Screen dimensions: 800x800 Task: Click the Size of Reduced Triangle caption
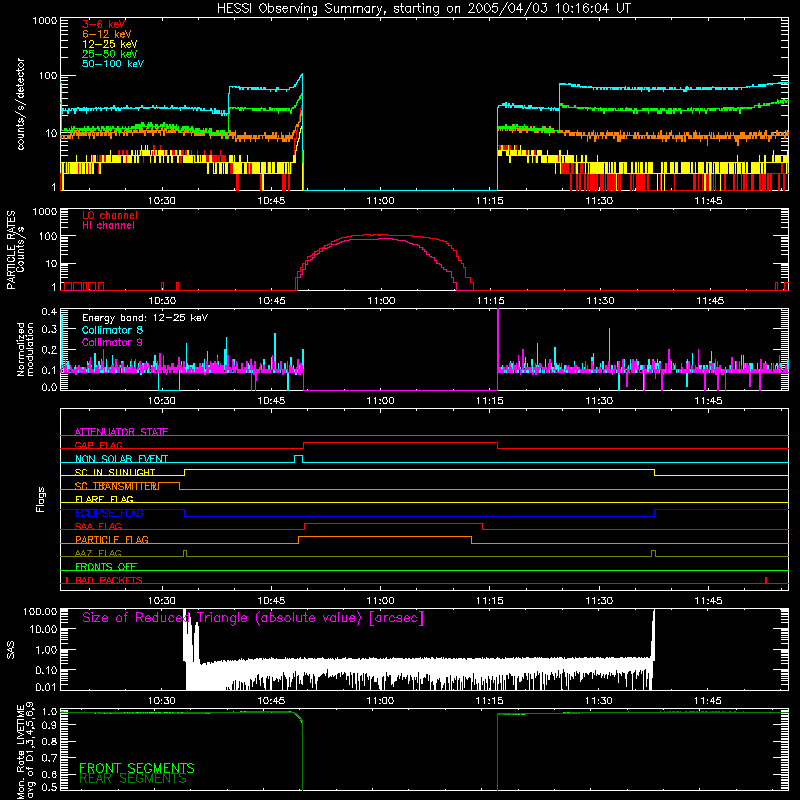(x=253, y=618)
